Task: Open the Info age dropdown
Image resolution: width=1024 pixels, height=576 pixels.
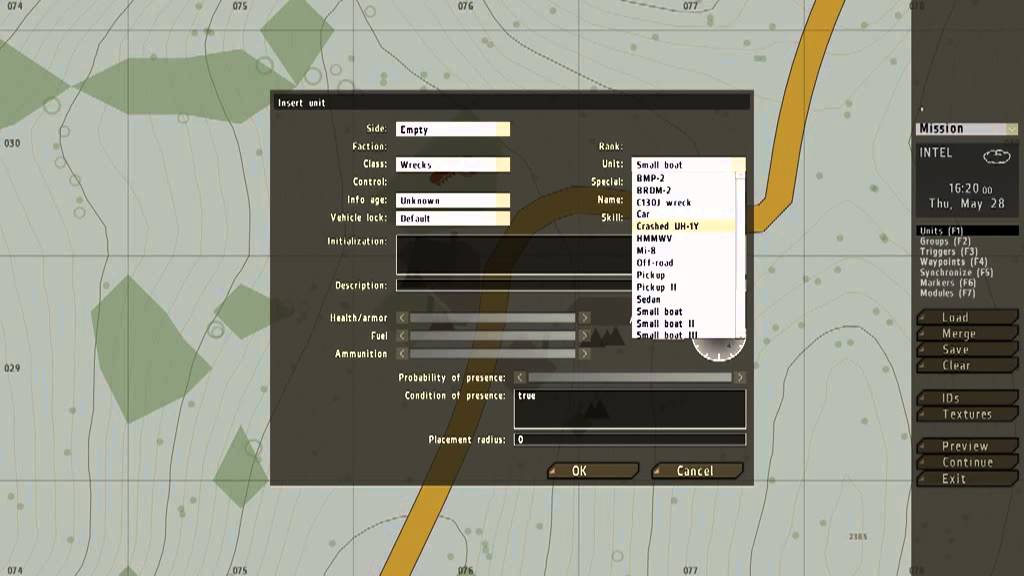Action: [453, 200]
